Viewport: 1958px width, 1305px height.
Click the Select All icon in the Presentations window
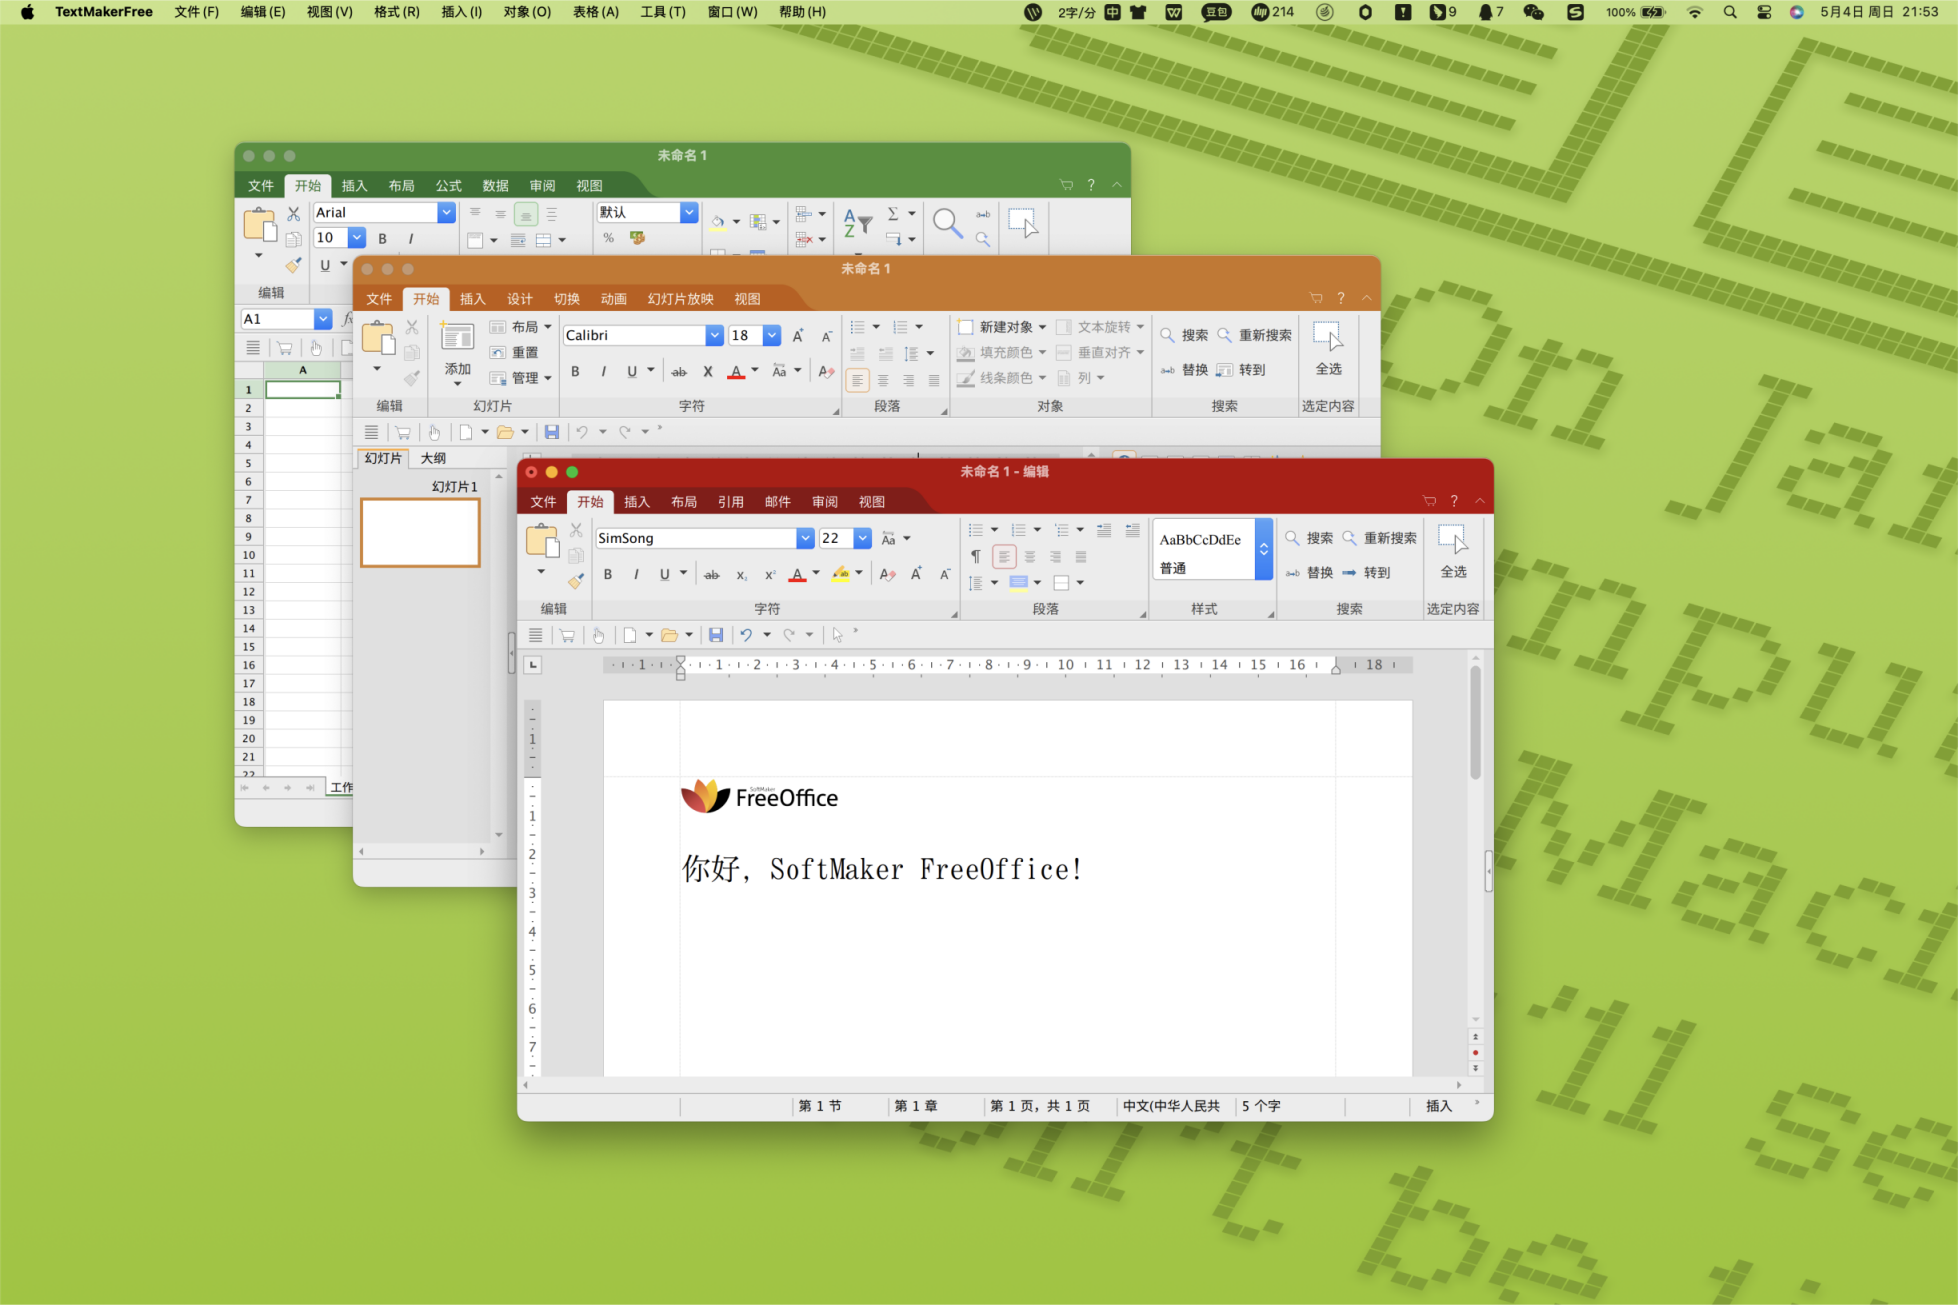click(x=1328, y=338)
